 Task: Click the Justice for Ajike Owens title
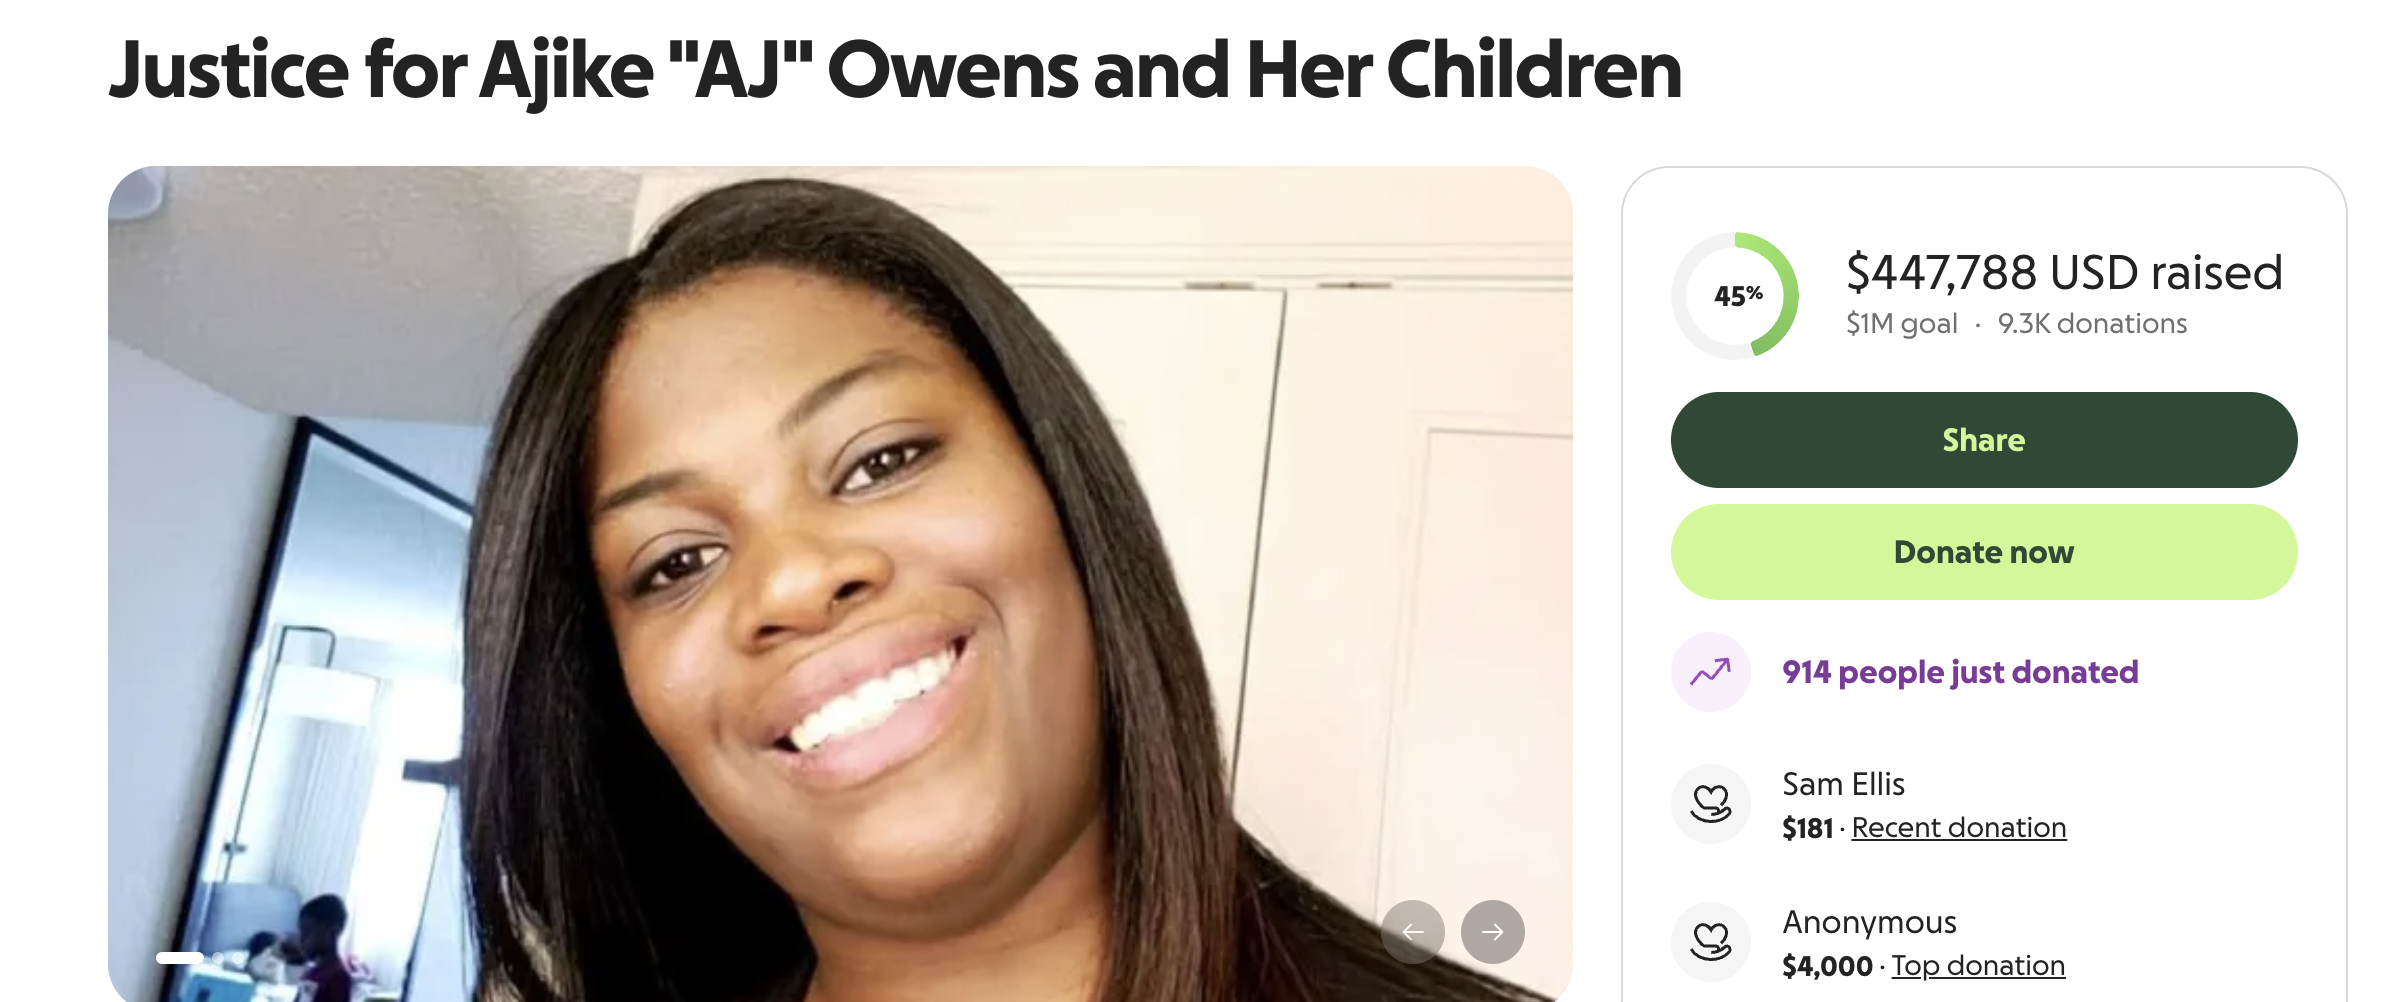coord(895,70)
